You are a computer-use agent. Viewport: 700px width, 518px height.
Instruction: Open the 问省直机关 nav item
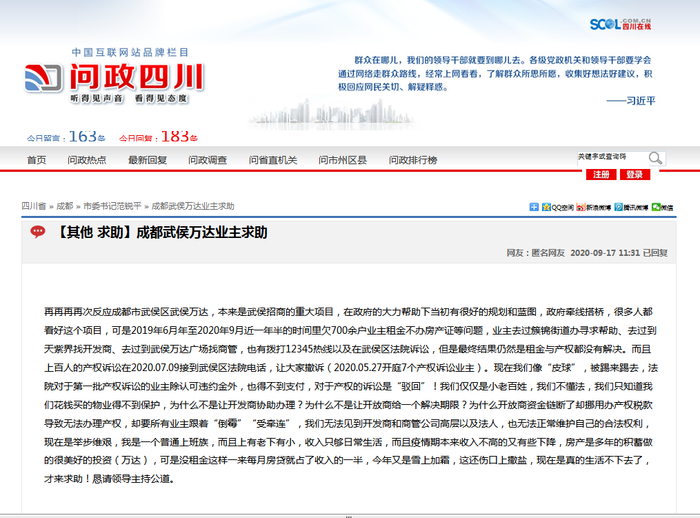[273, 160]
